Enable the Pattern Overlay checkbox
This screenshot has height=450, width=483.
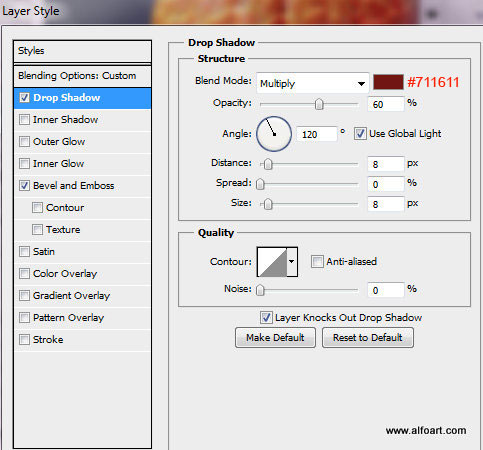coord(24,318)
